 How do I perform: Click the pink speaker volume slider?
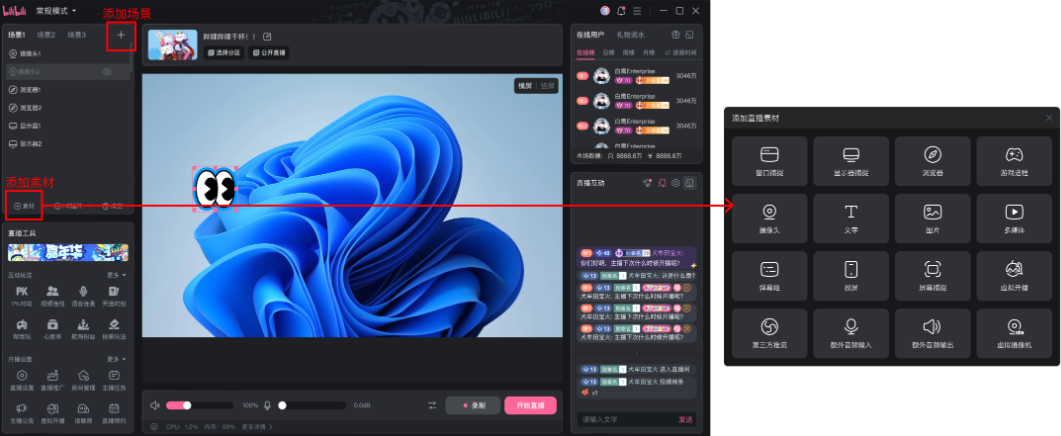(x=176, y=405)
